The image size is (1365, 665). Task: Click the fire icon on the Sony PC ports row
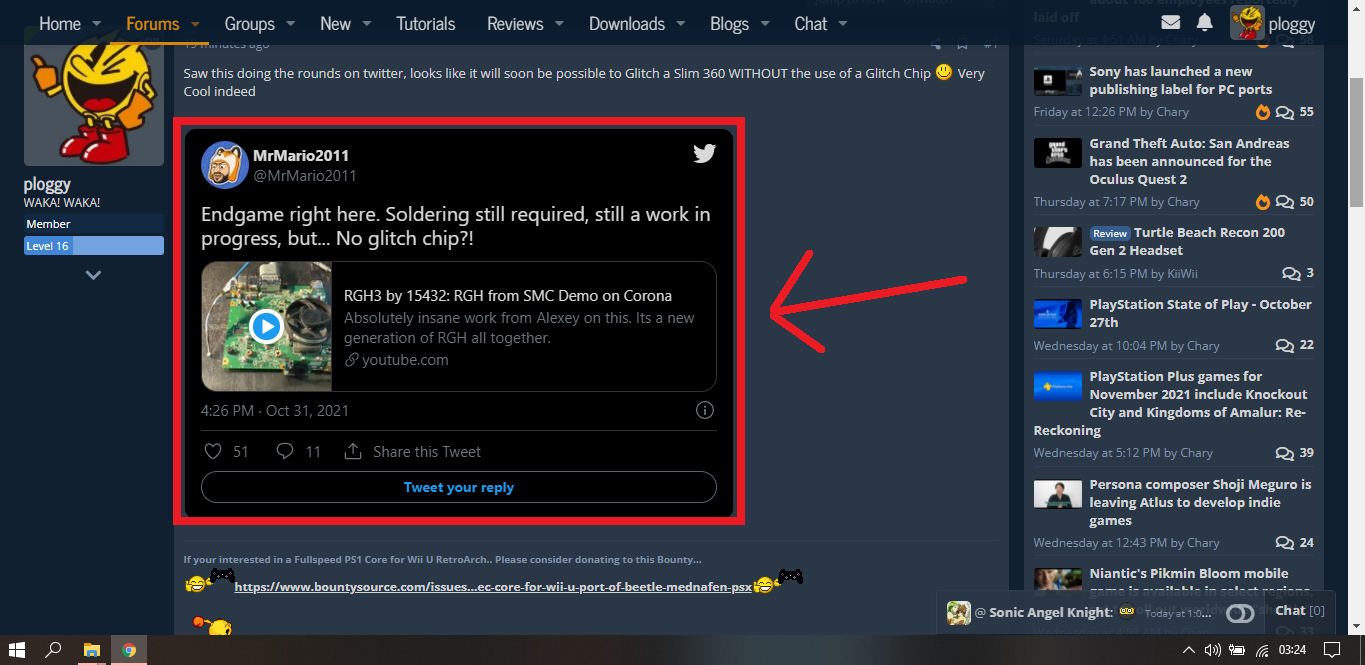pos(1263,112)
